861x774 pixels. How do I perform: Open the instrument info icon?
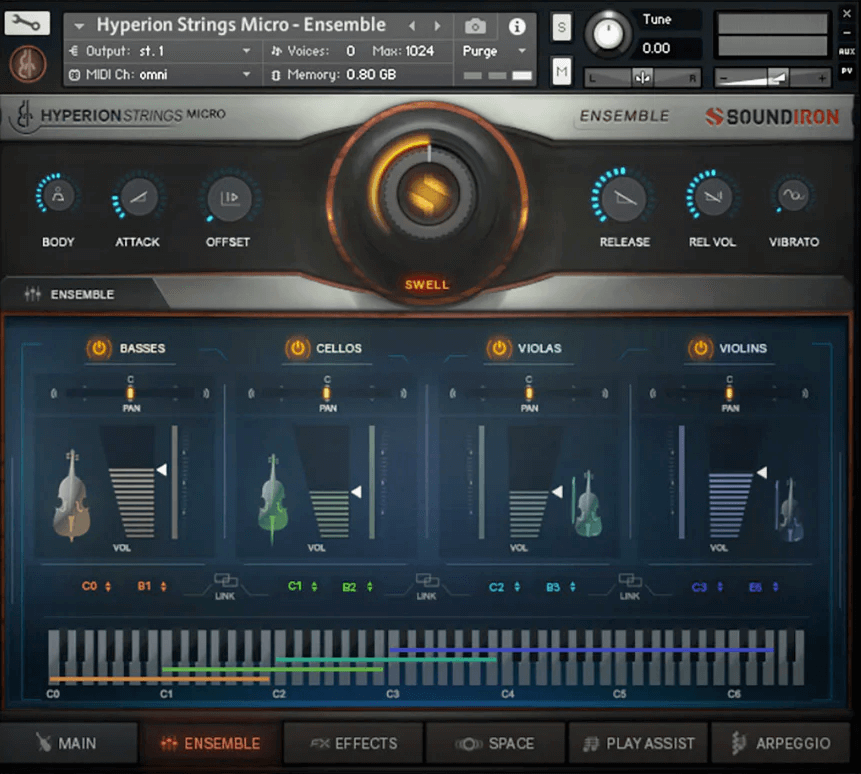[516, 26]
